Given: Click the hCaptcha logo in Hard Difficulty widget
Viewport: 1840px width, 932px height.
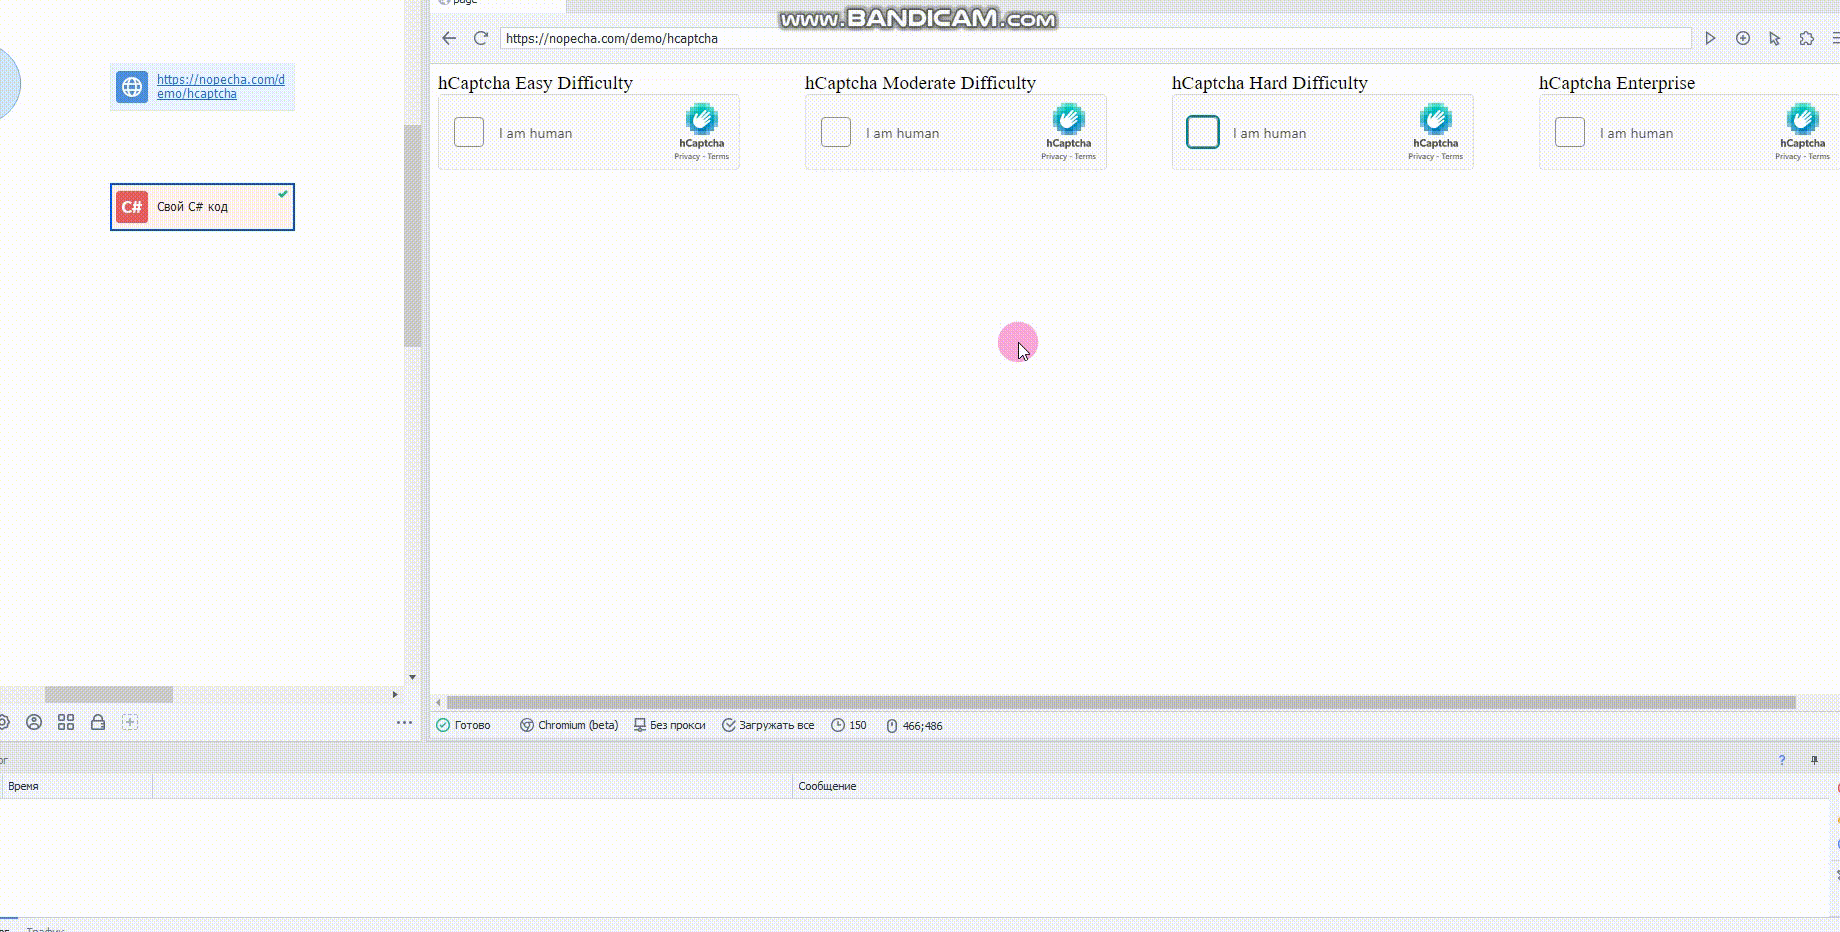Looking at the screenshot, I should click(x=1436, y=119).
